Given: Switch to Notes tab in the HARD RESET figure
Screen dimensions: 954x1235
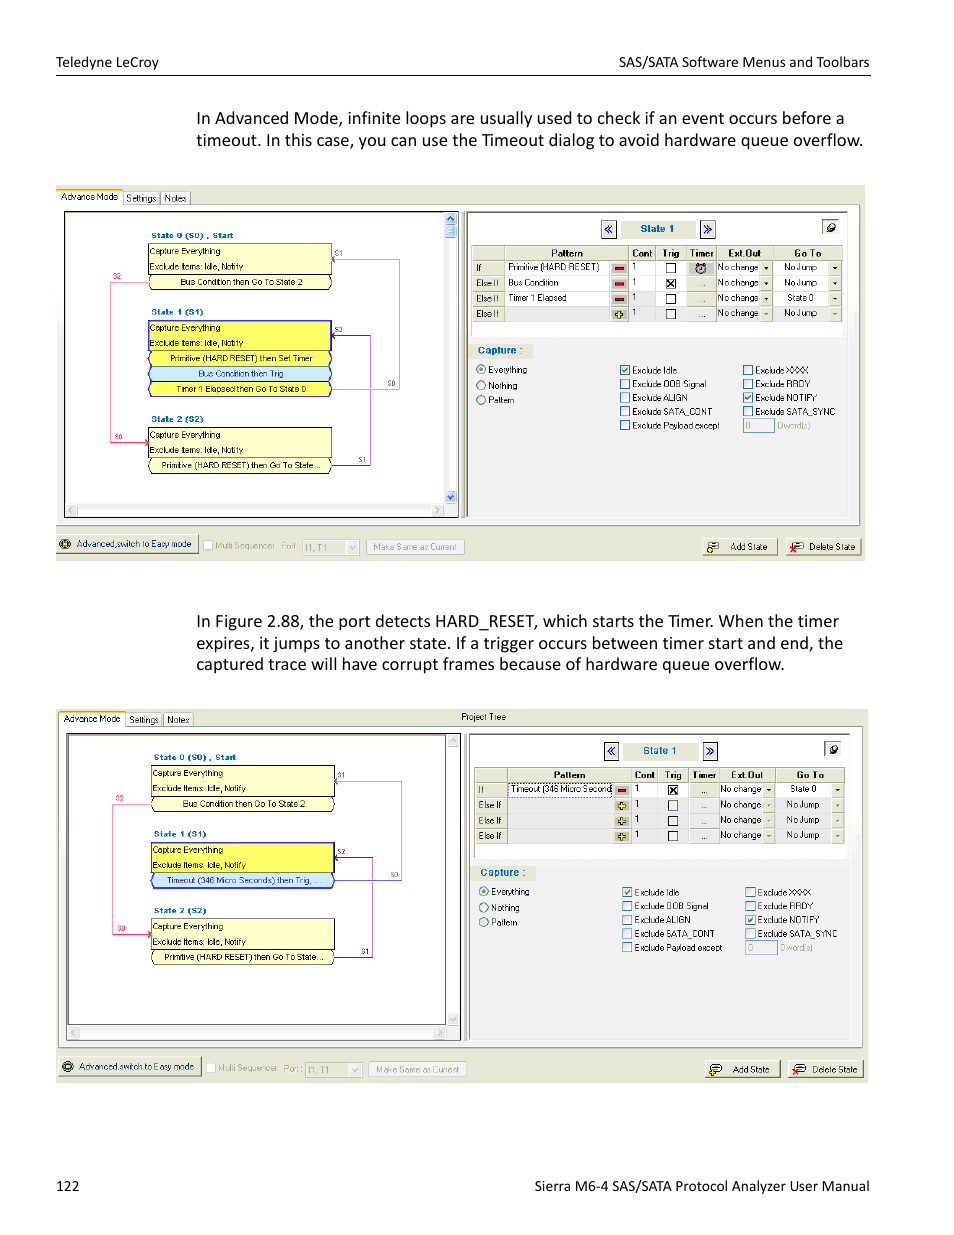Looking at the screenshot, I should [175, 198].
